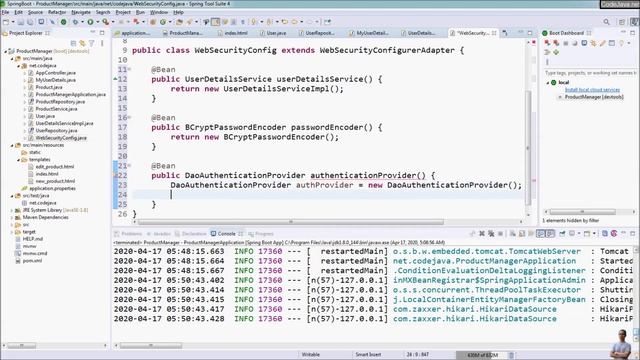
Task: Click the editor horizontal scrollbar
Action: pyautogui.click(x=290, y=222)
